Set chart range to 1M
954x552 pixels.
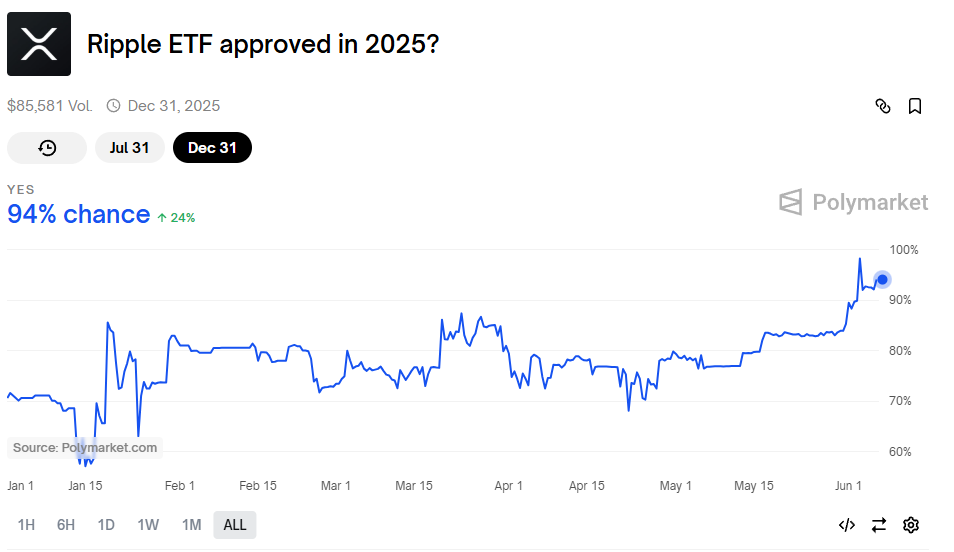click(x=191, y=525)
